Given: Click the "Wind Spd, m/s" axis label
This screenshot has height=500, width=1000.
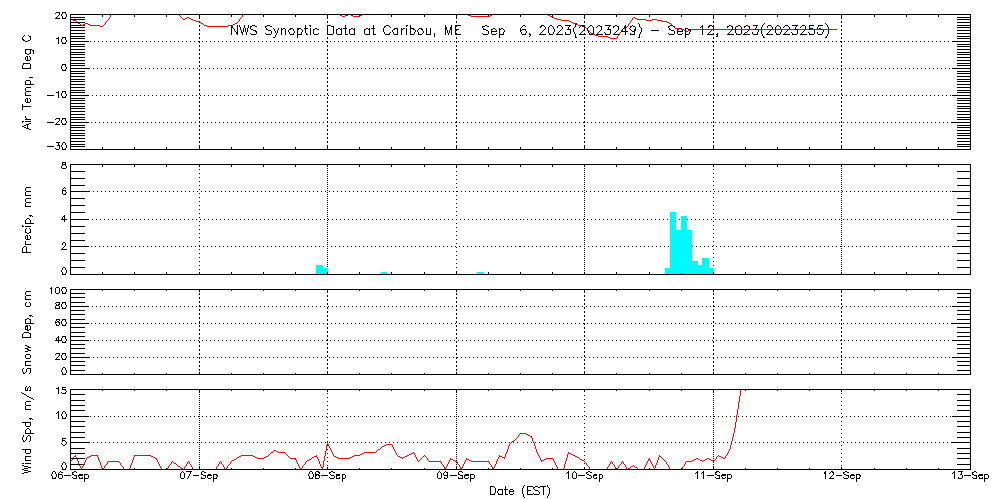Looking at the screenshot, I should click(x=28, y=428).
